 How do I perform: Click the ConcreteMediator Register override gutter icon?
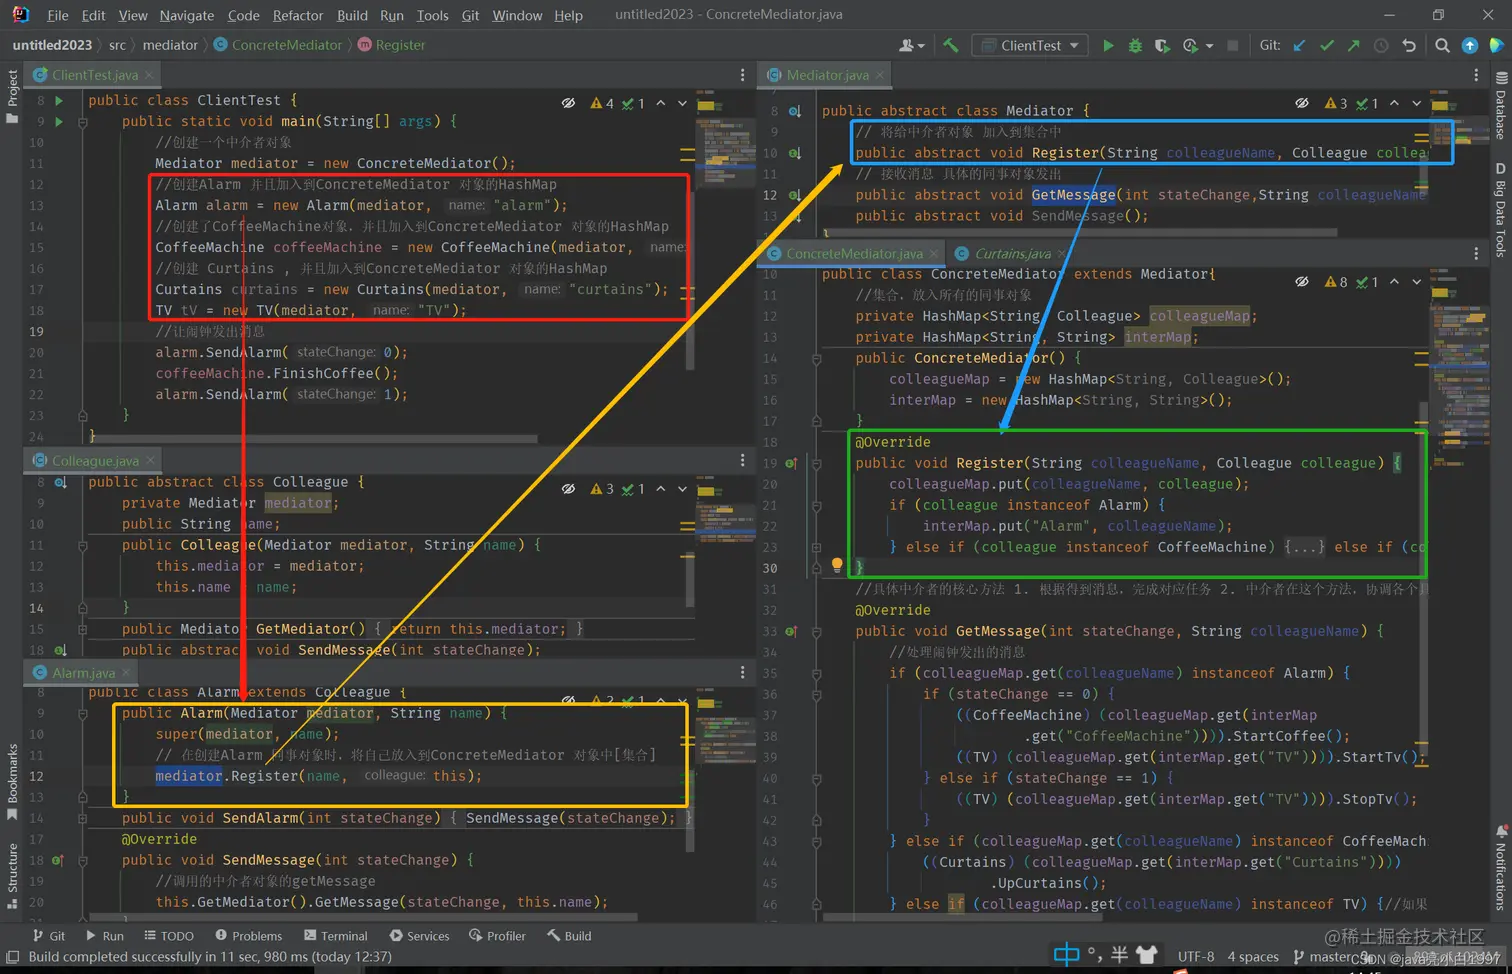tap(791, 463)
